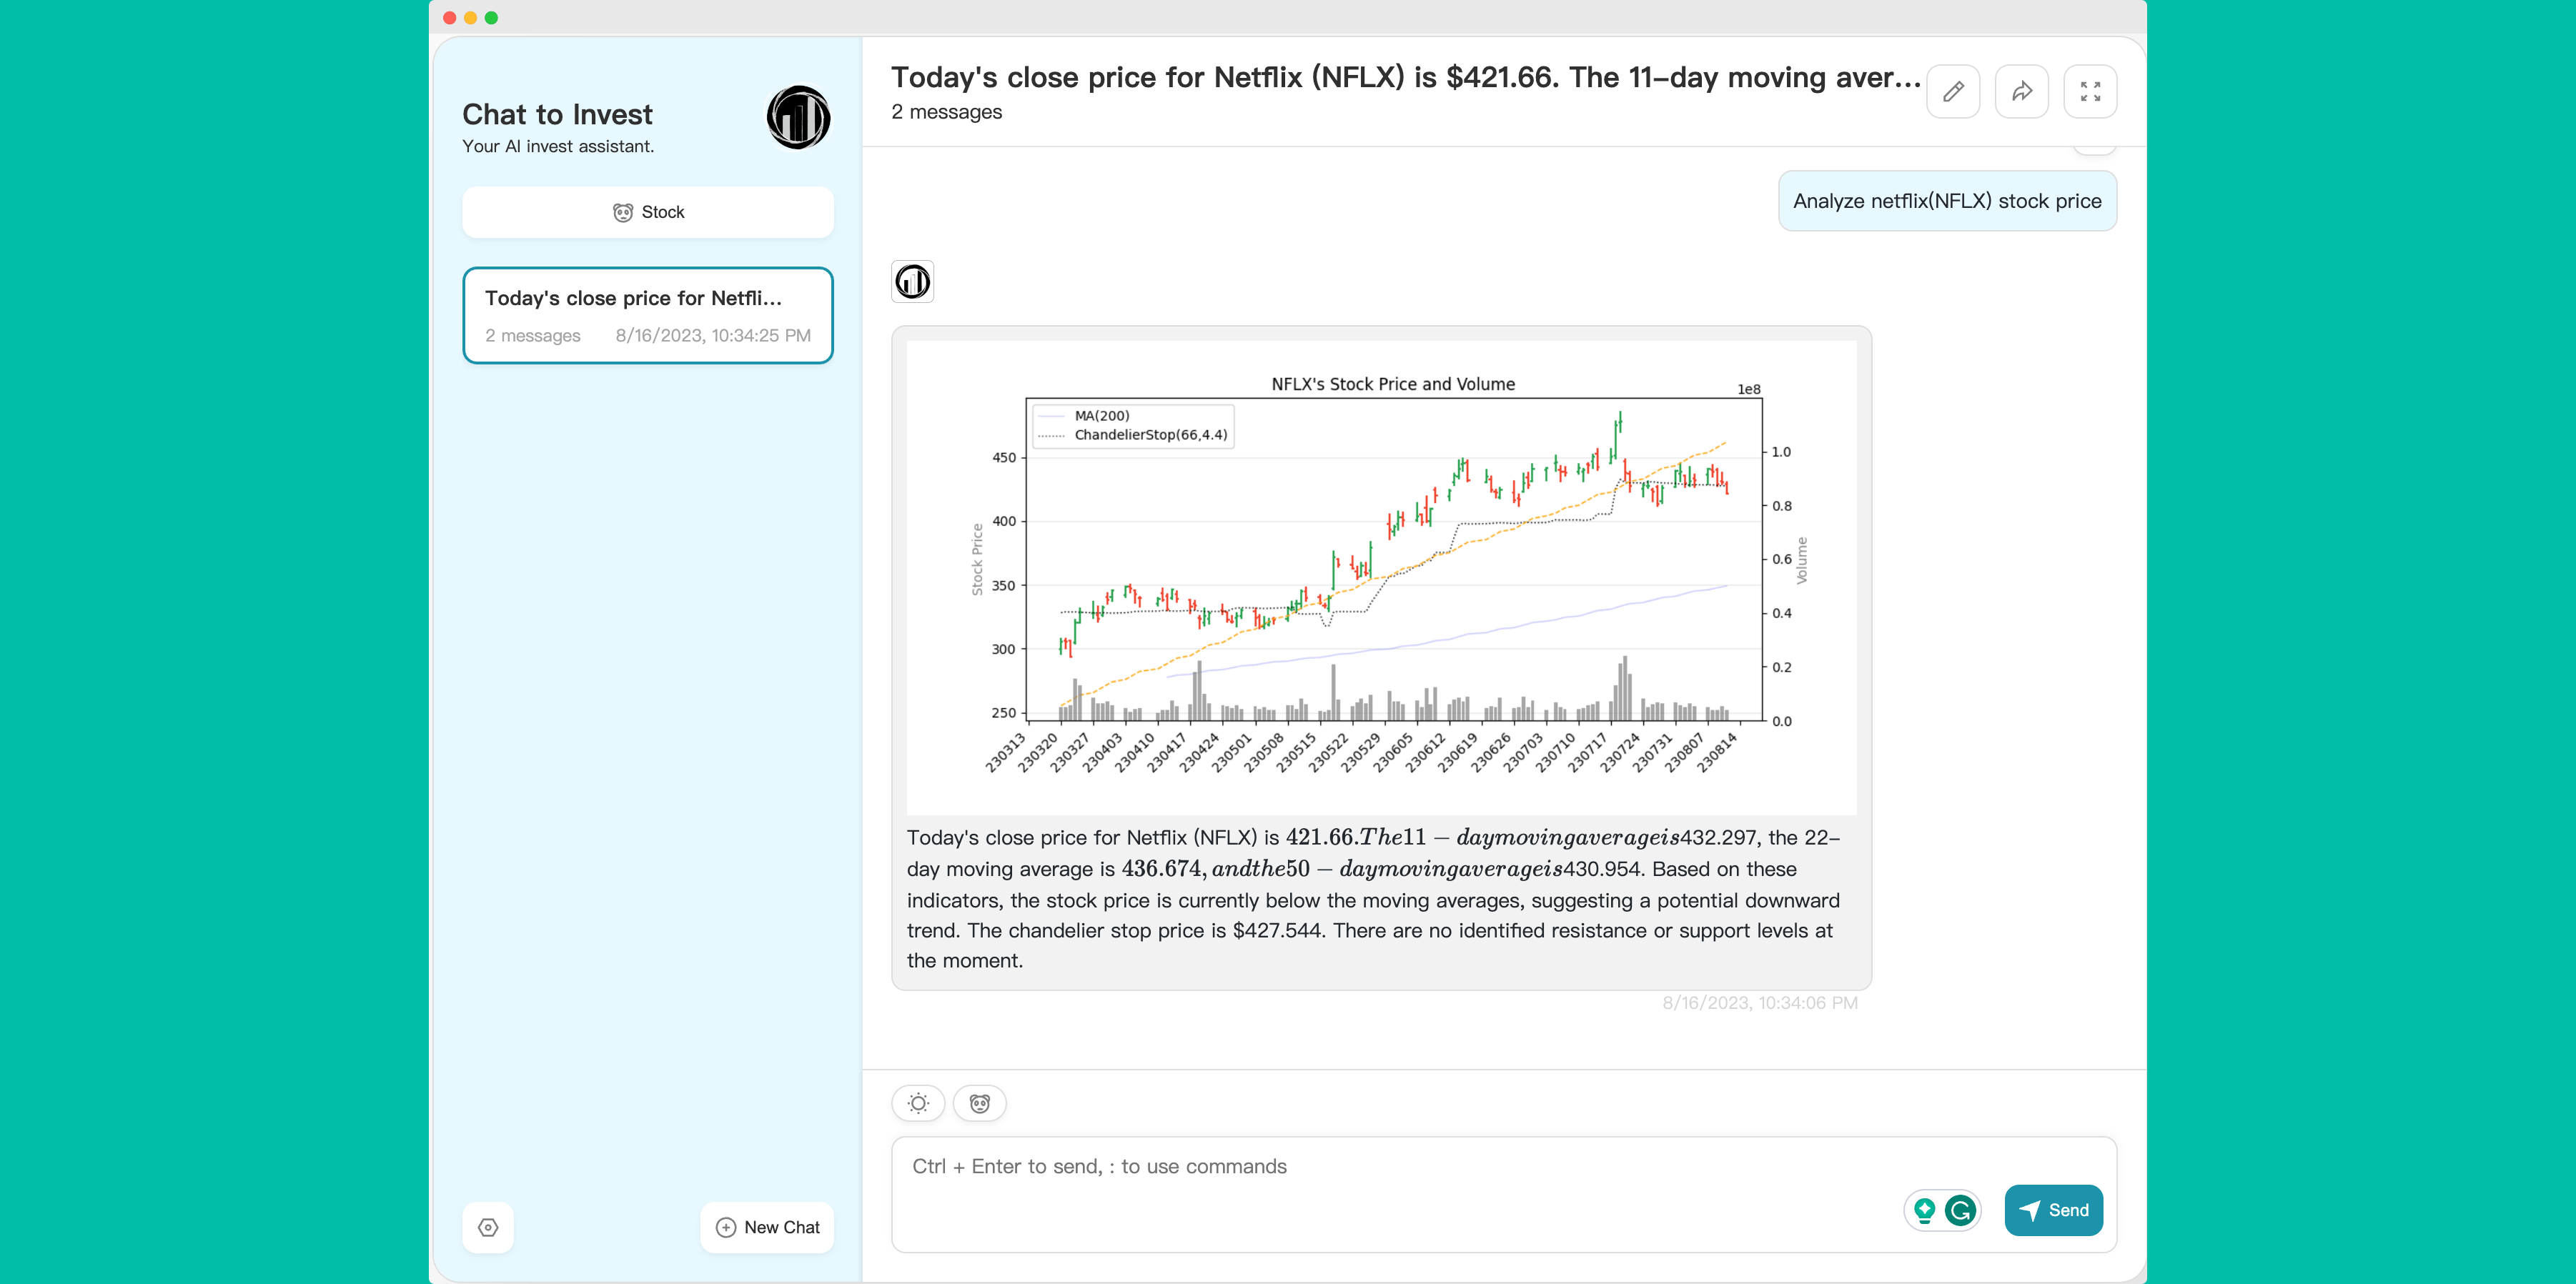Share the conversation using the share arrow icon
This screenshot has width=2576, height=1284.
point(2022,91)
